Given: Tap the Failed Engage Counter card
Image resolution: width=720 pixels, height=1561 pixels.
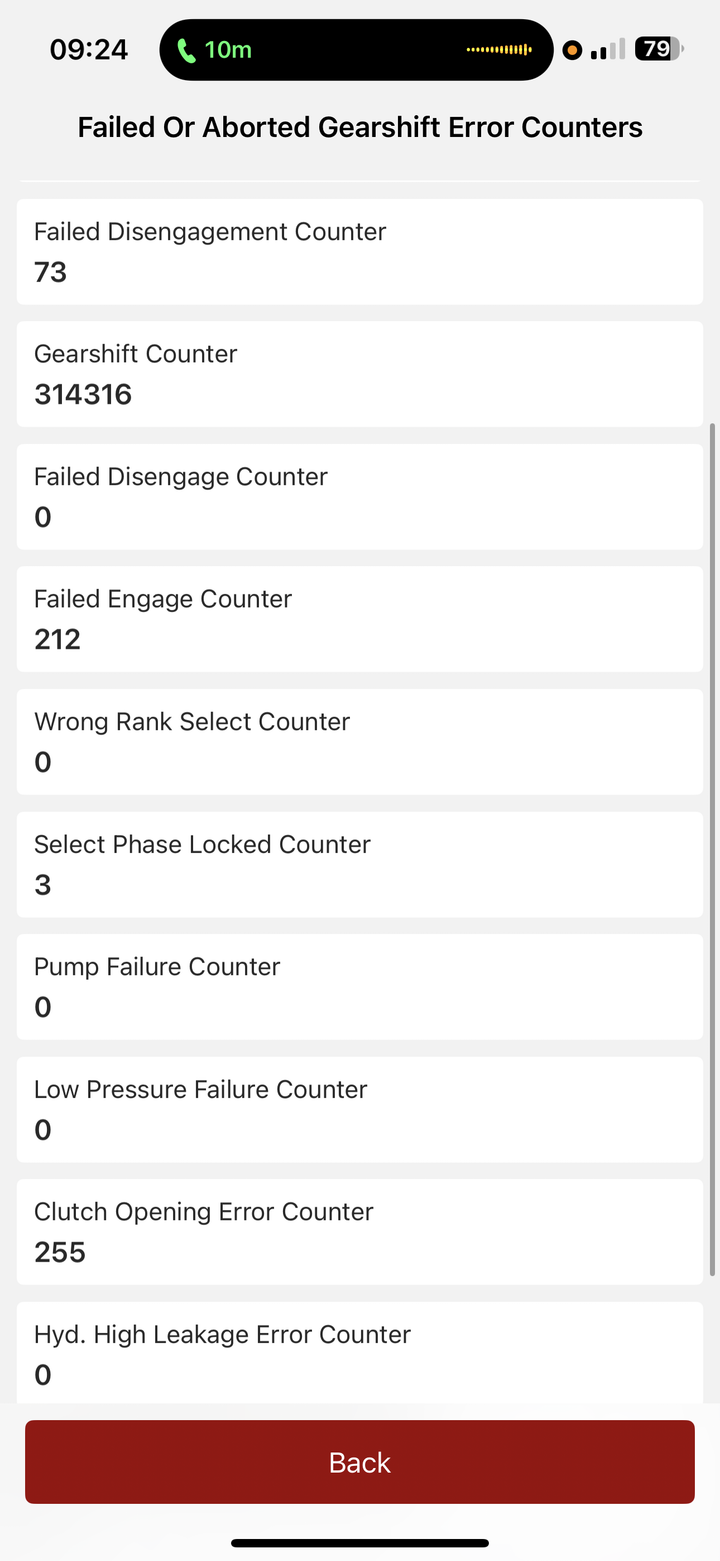Looking at the screenshot, I should point(360,619).
